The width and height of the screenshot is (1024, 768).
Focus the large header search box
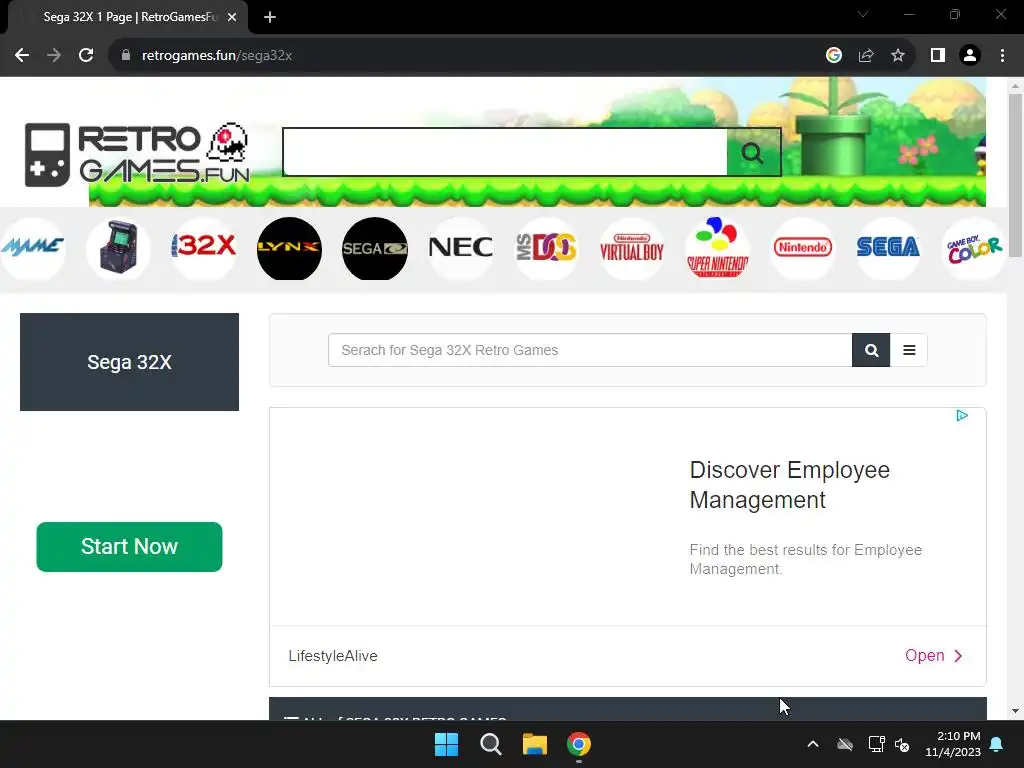(505, 152)
